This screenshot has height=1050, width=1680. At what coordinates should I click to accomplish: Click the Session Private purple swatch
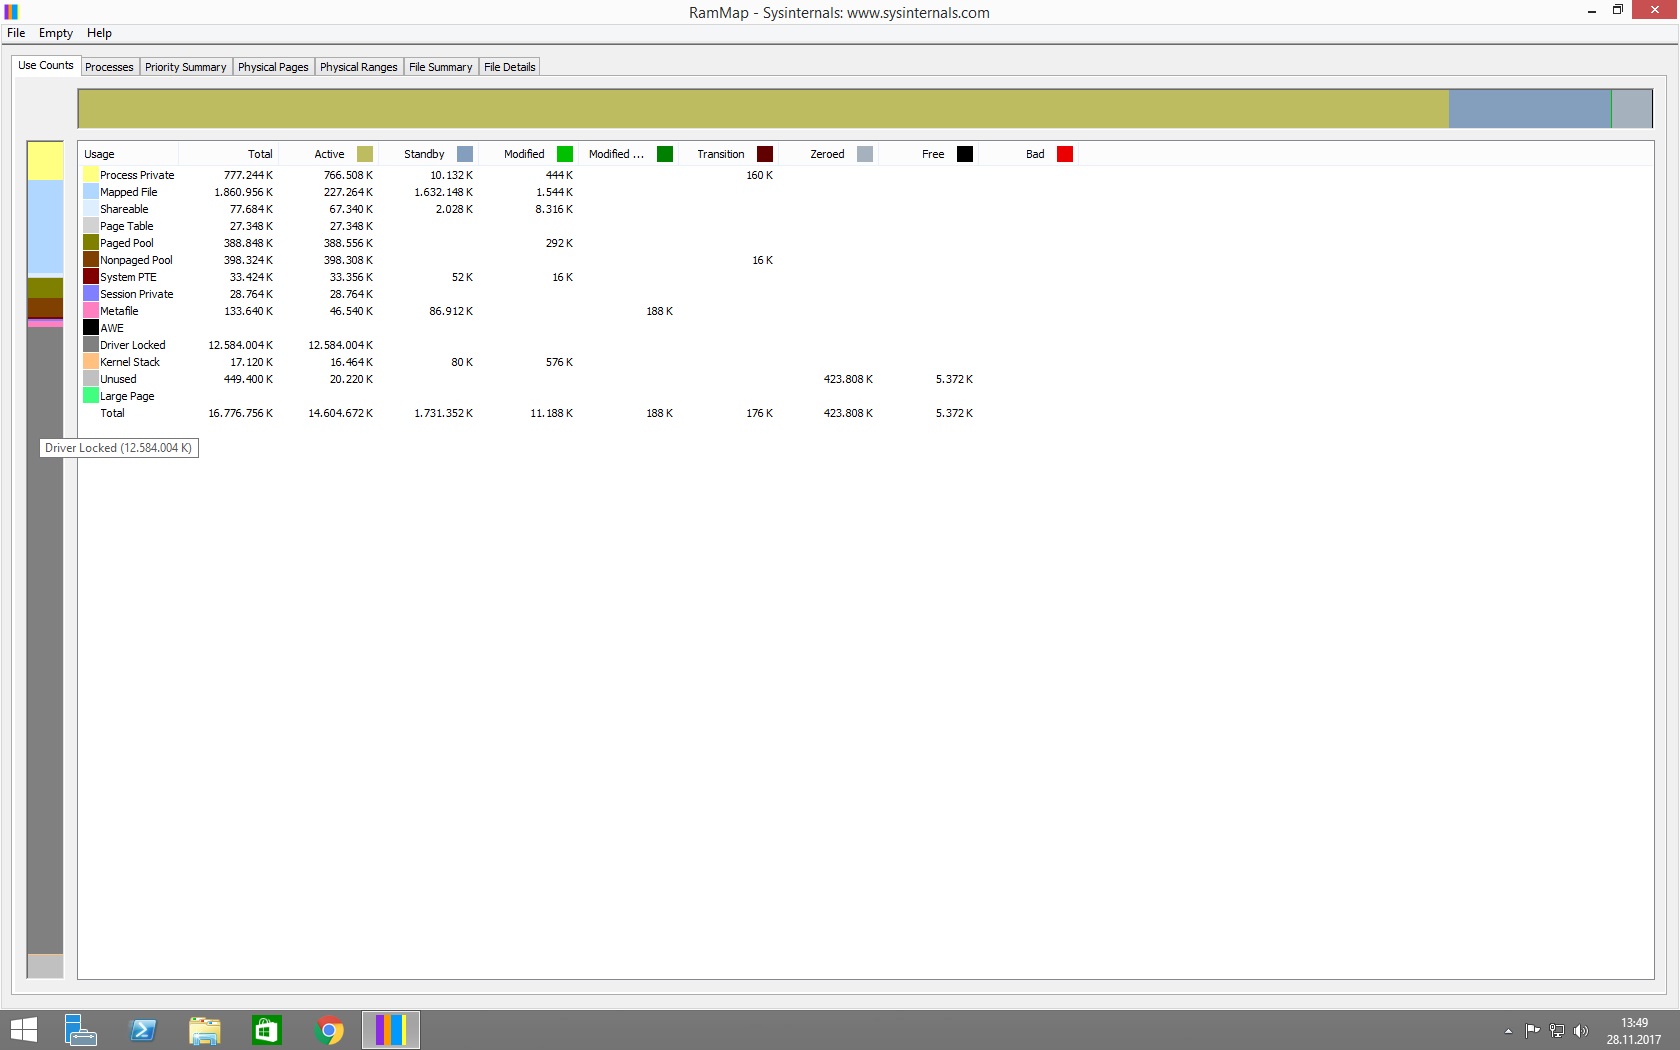click(91, 294)
